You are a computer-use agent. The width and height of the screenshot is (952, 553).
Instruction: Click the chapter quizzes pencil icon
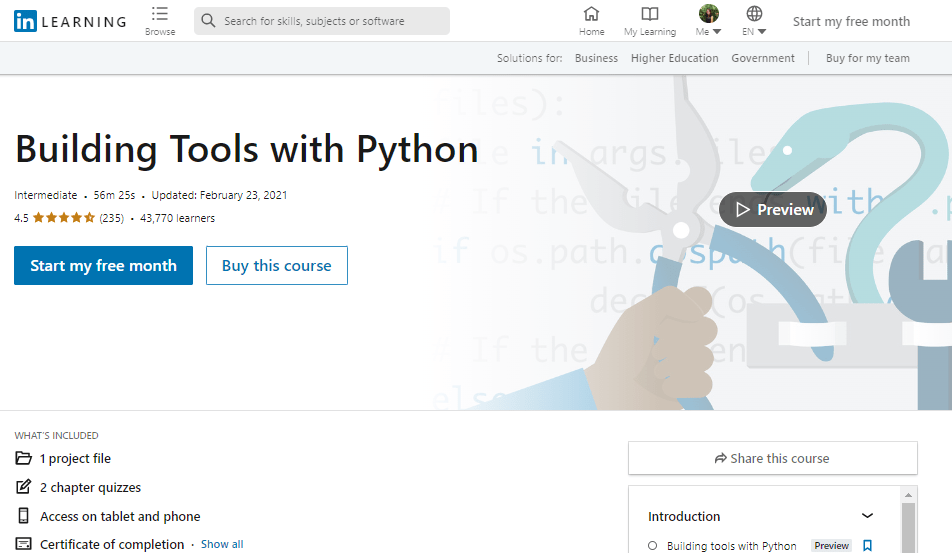tap(23, 487)
